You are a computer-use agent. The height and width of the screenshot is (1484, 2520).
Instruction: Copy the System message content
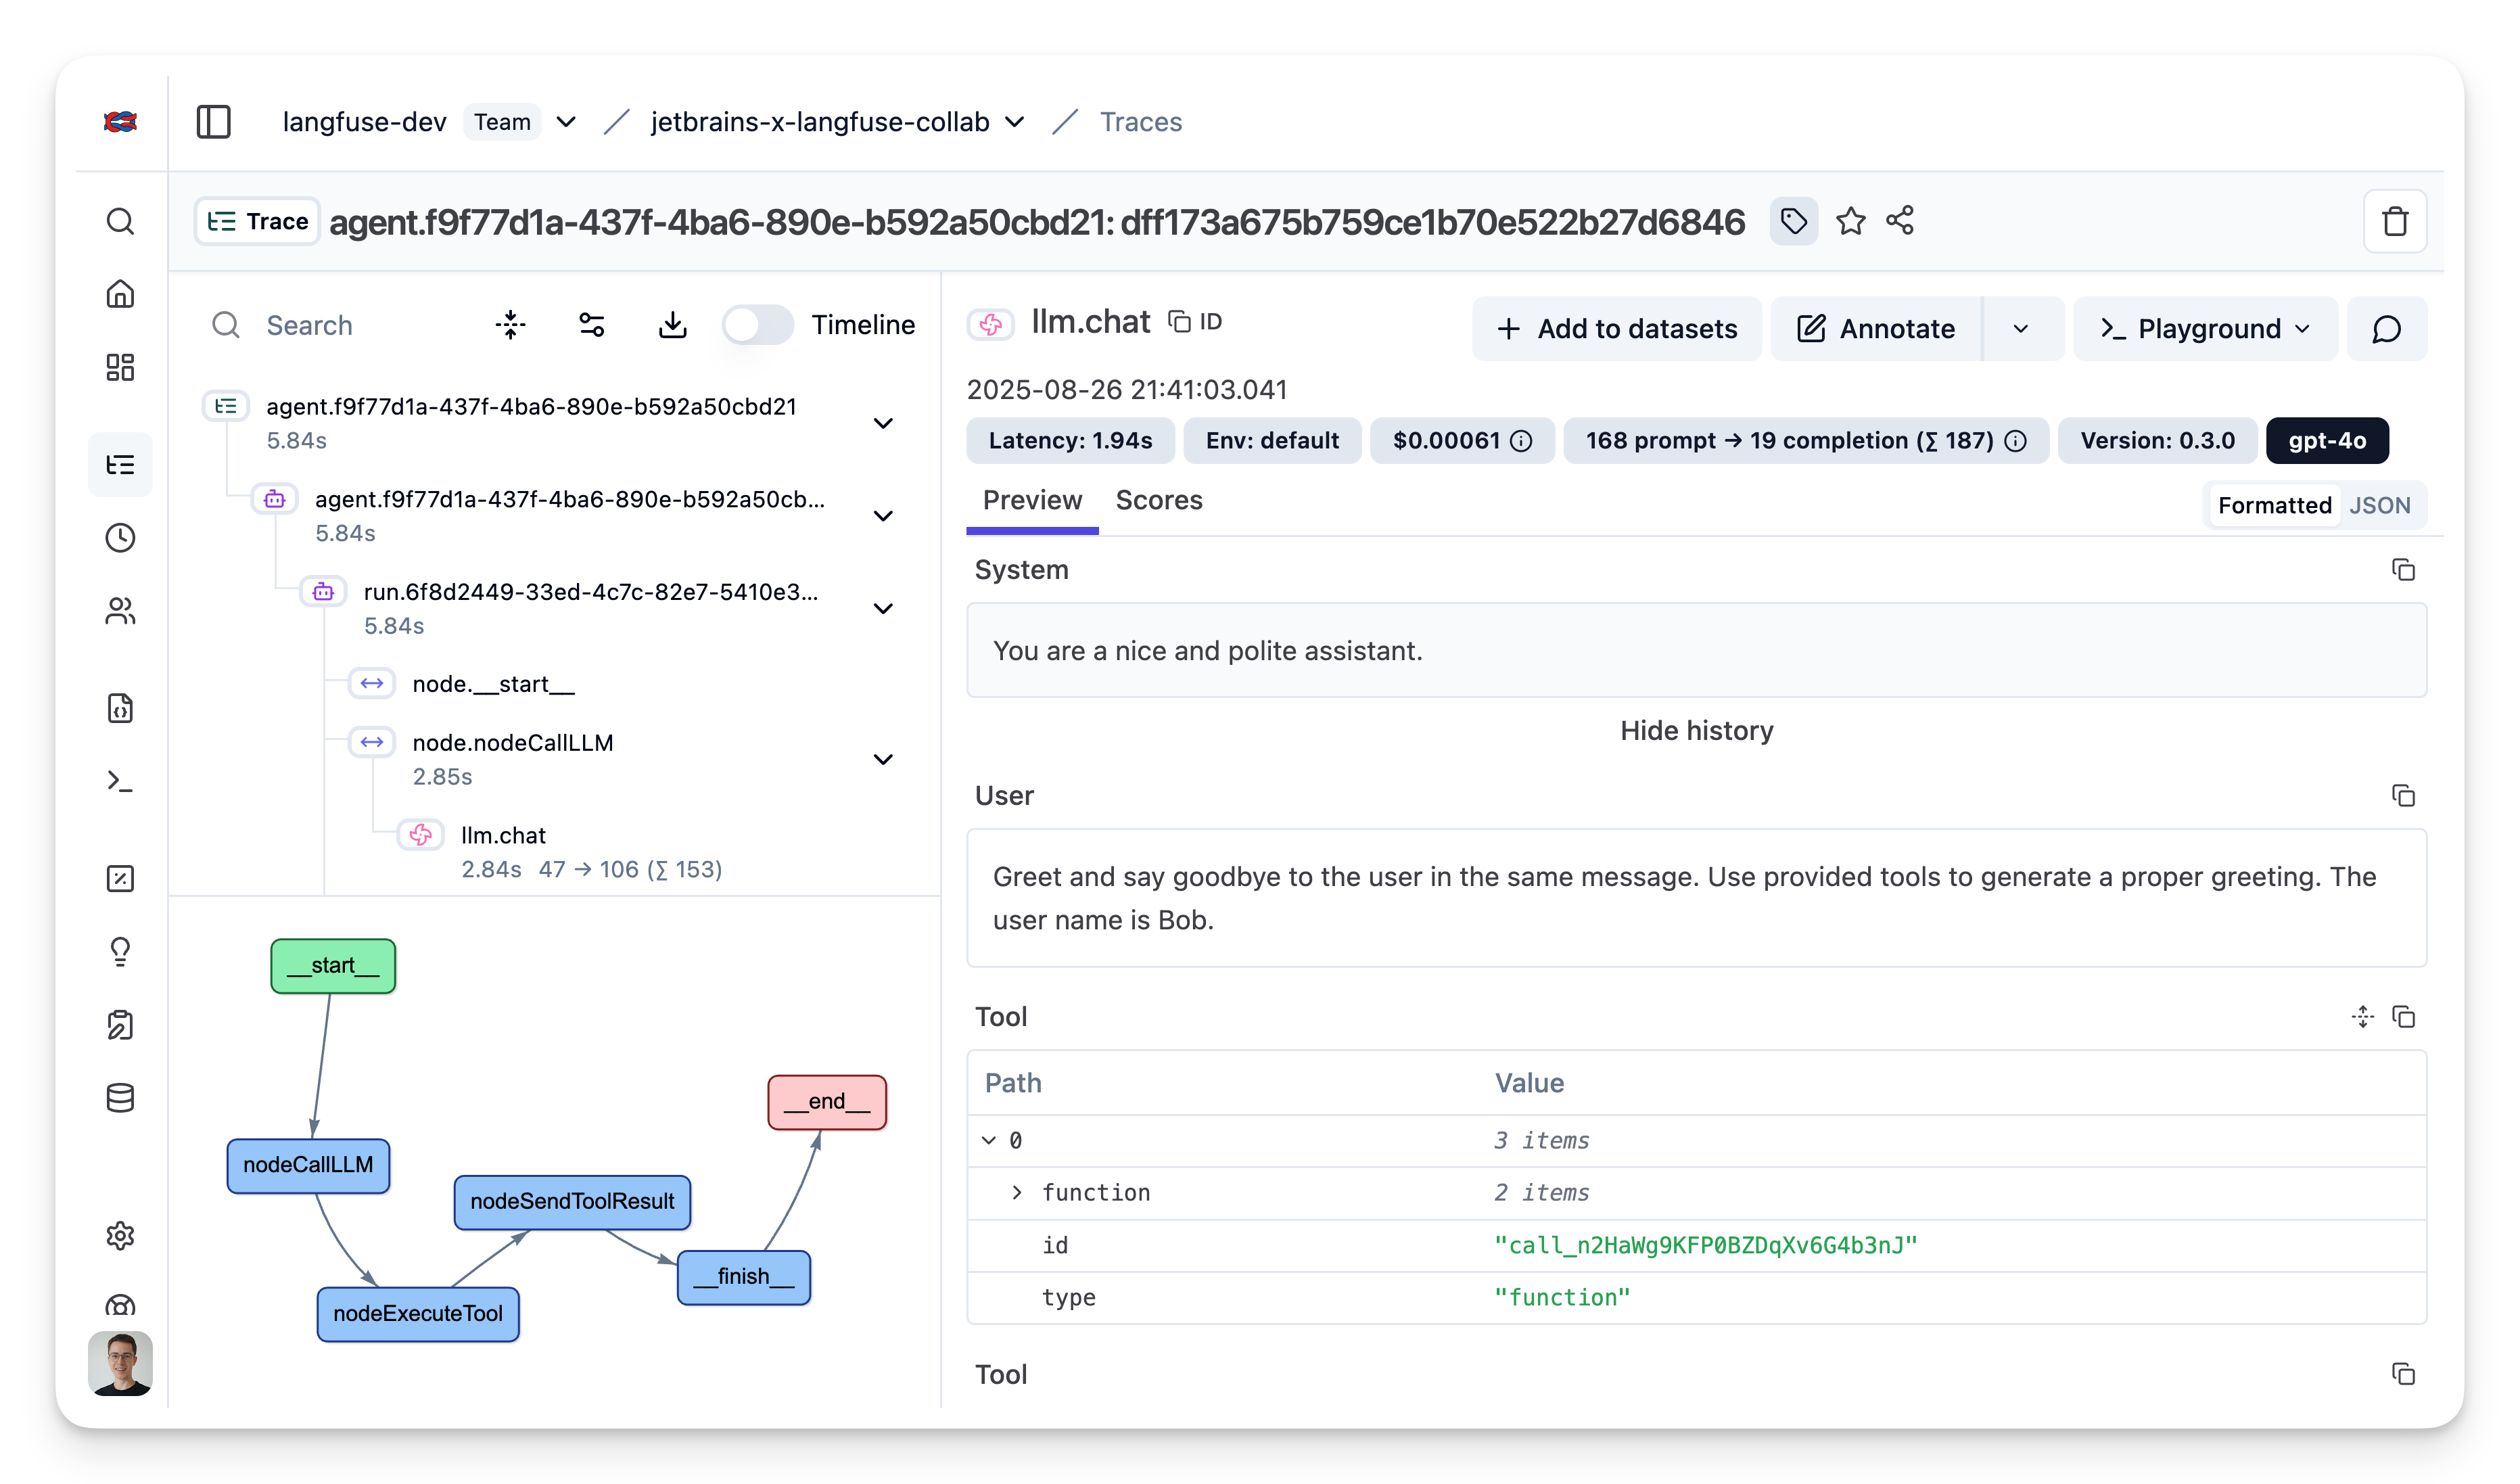click(2403, 570)
